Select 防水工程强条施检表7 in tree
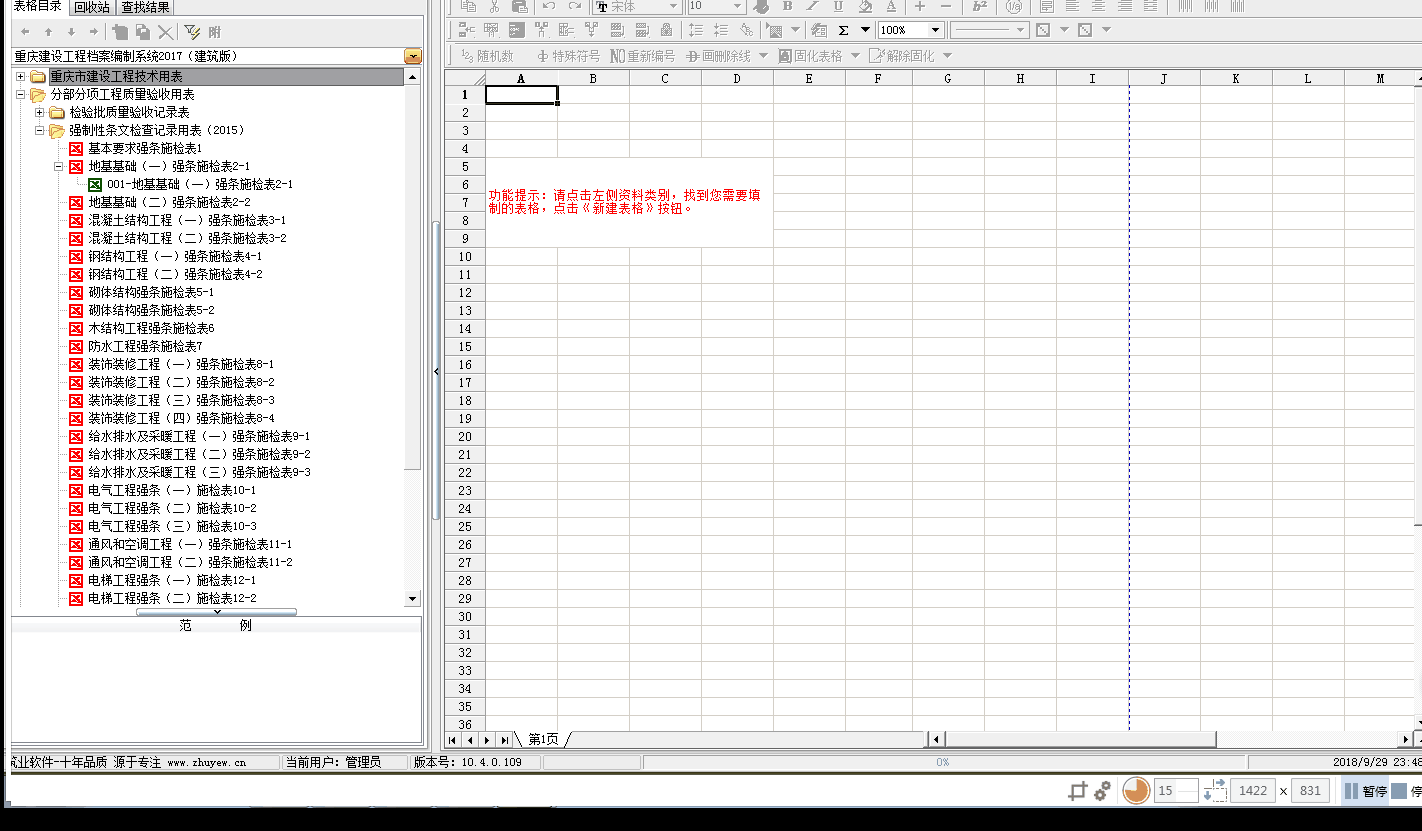This screenshot has width=1422, height=831. click(x=144, y=347)
